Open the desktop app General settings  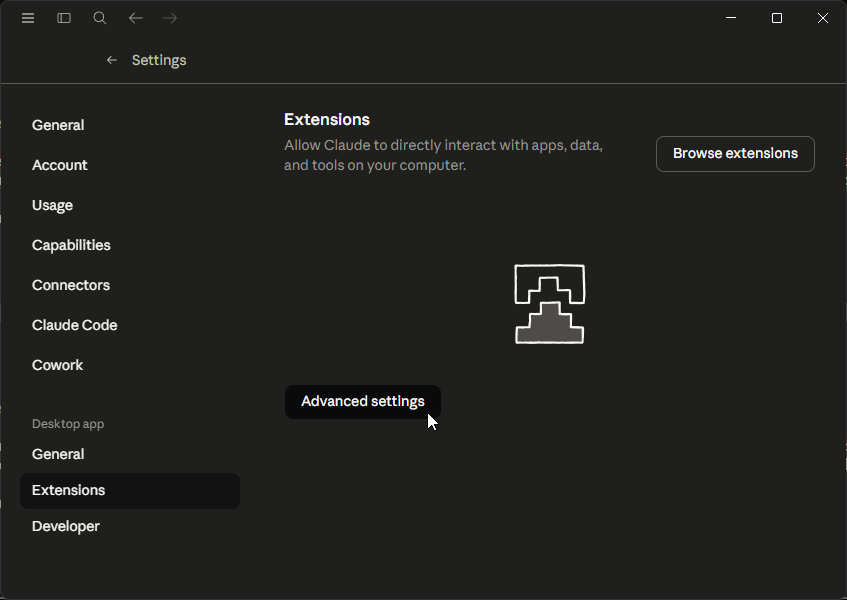pos(57,453)
